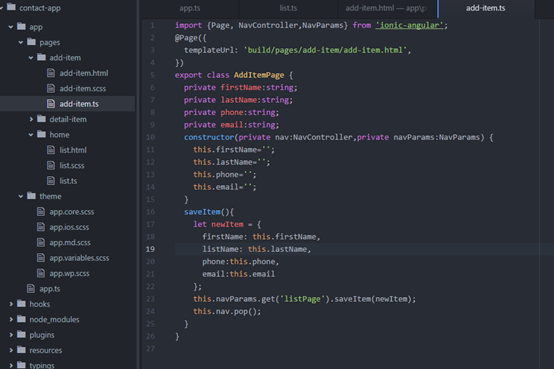Click 'AddItemPage' class name in code
The image size is (554, 369).
click(x=259, y=75)
